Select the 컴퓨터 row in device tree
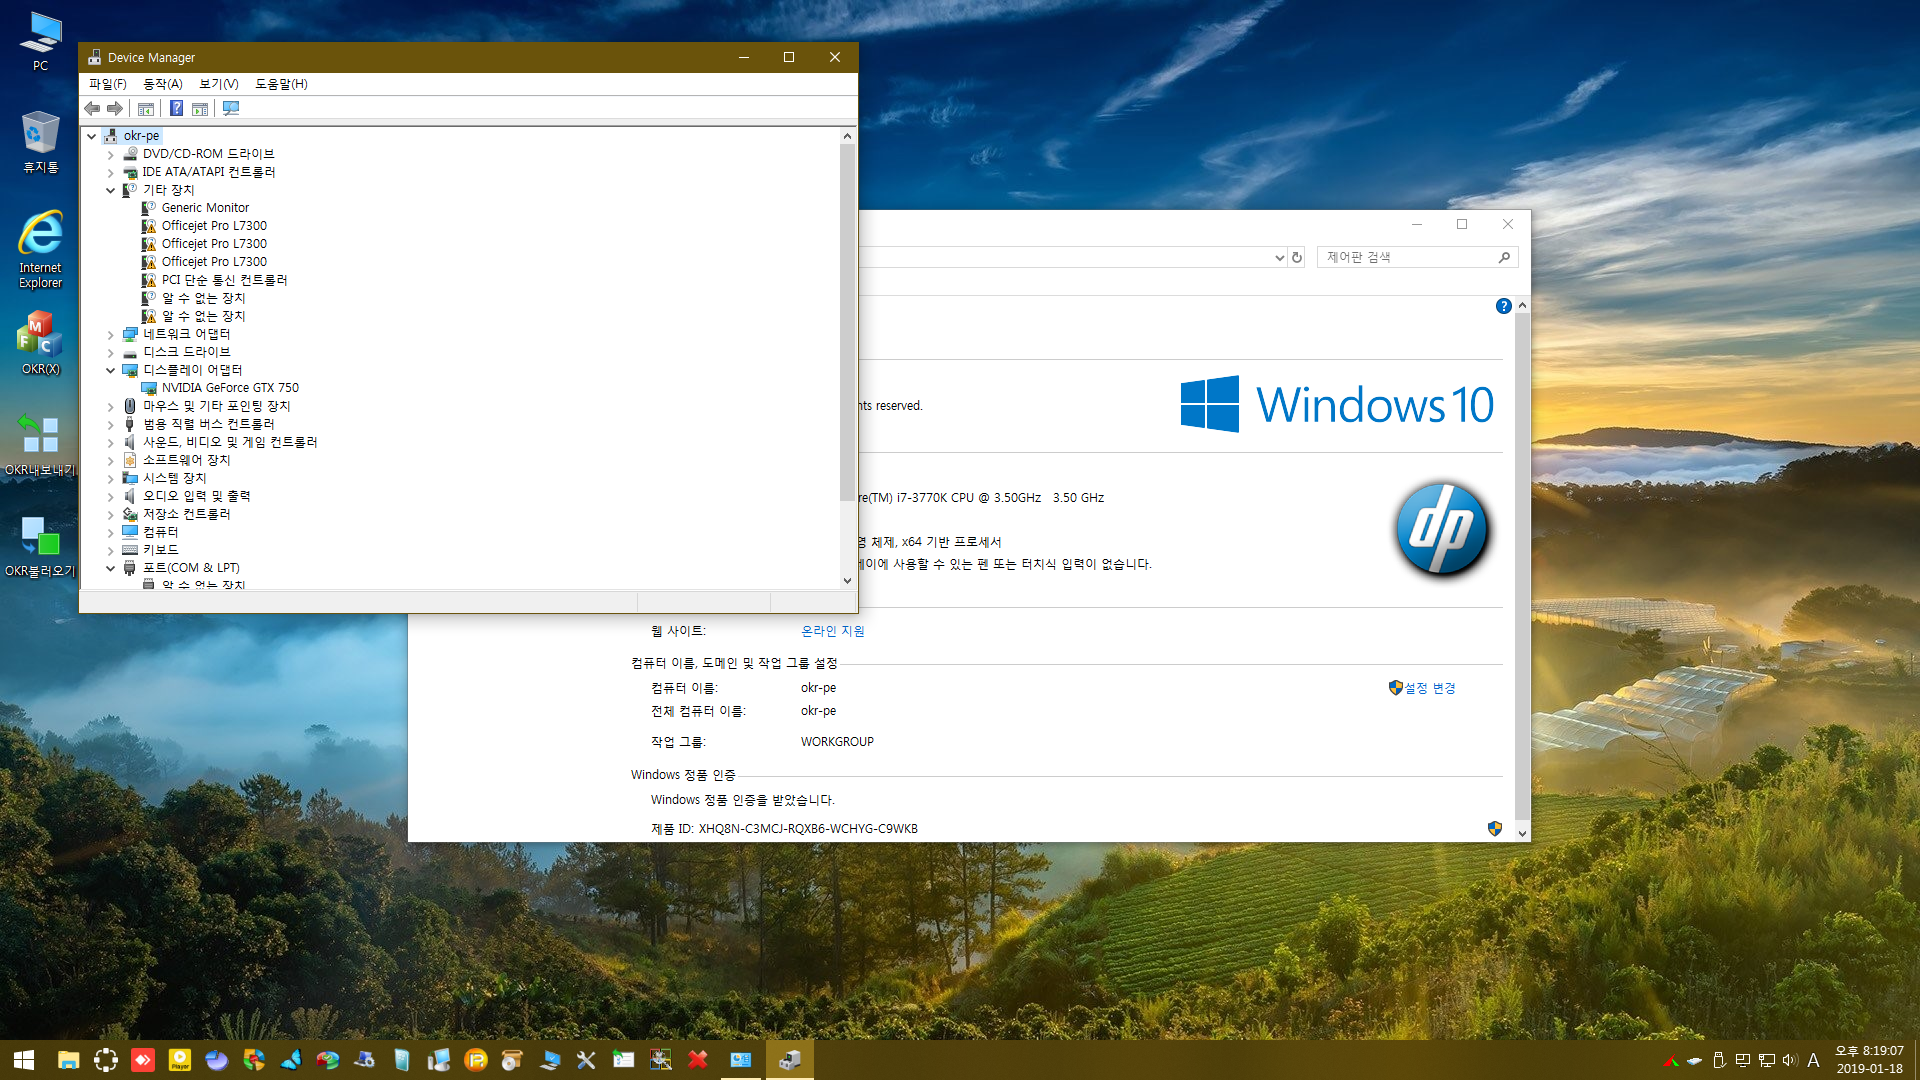This screenshot has height=1080, width=1920. tap(160, 532)
